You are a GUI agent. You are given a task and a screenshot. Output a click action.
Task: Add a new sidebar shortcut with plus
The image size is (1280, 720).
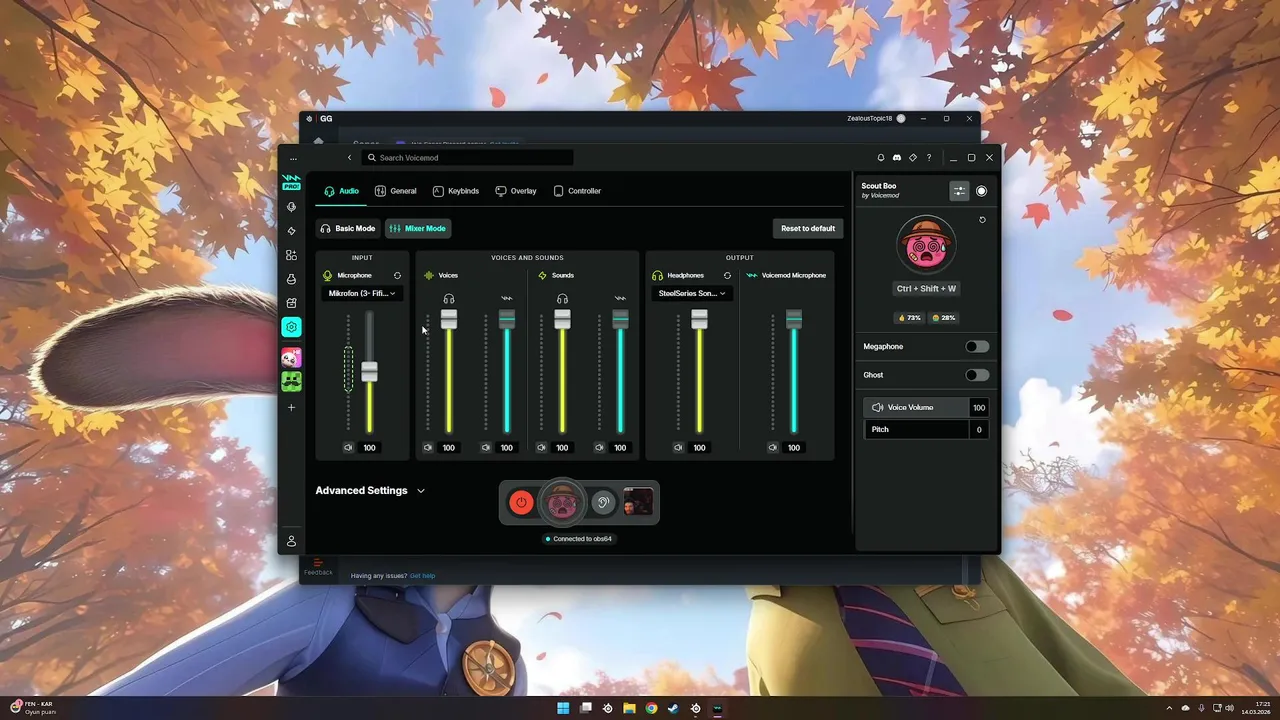point(291,407)
